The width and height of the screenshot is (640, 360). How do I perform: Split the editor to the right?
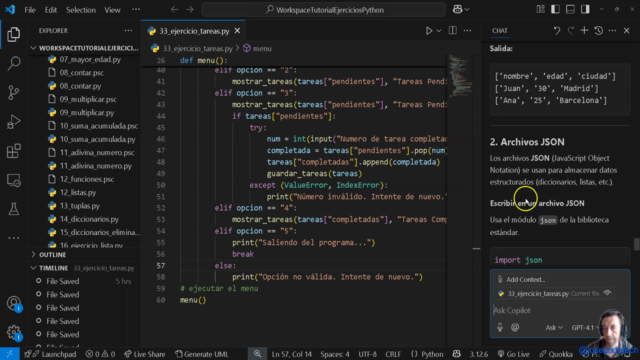coord(453,31)
